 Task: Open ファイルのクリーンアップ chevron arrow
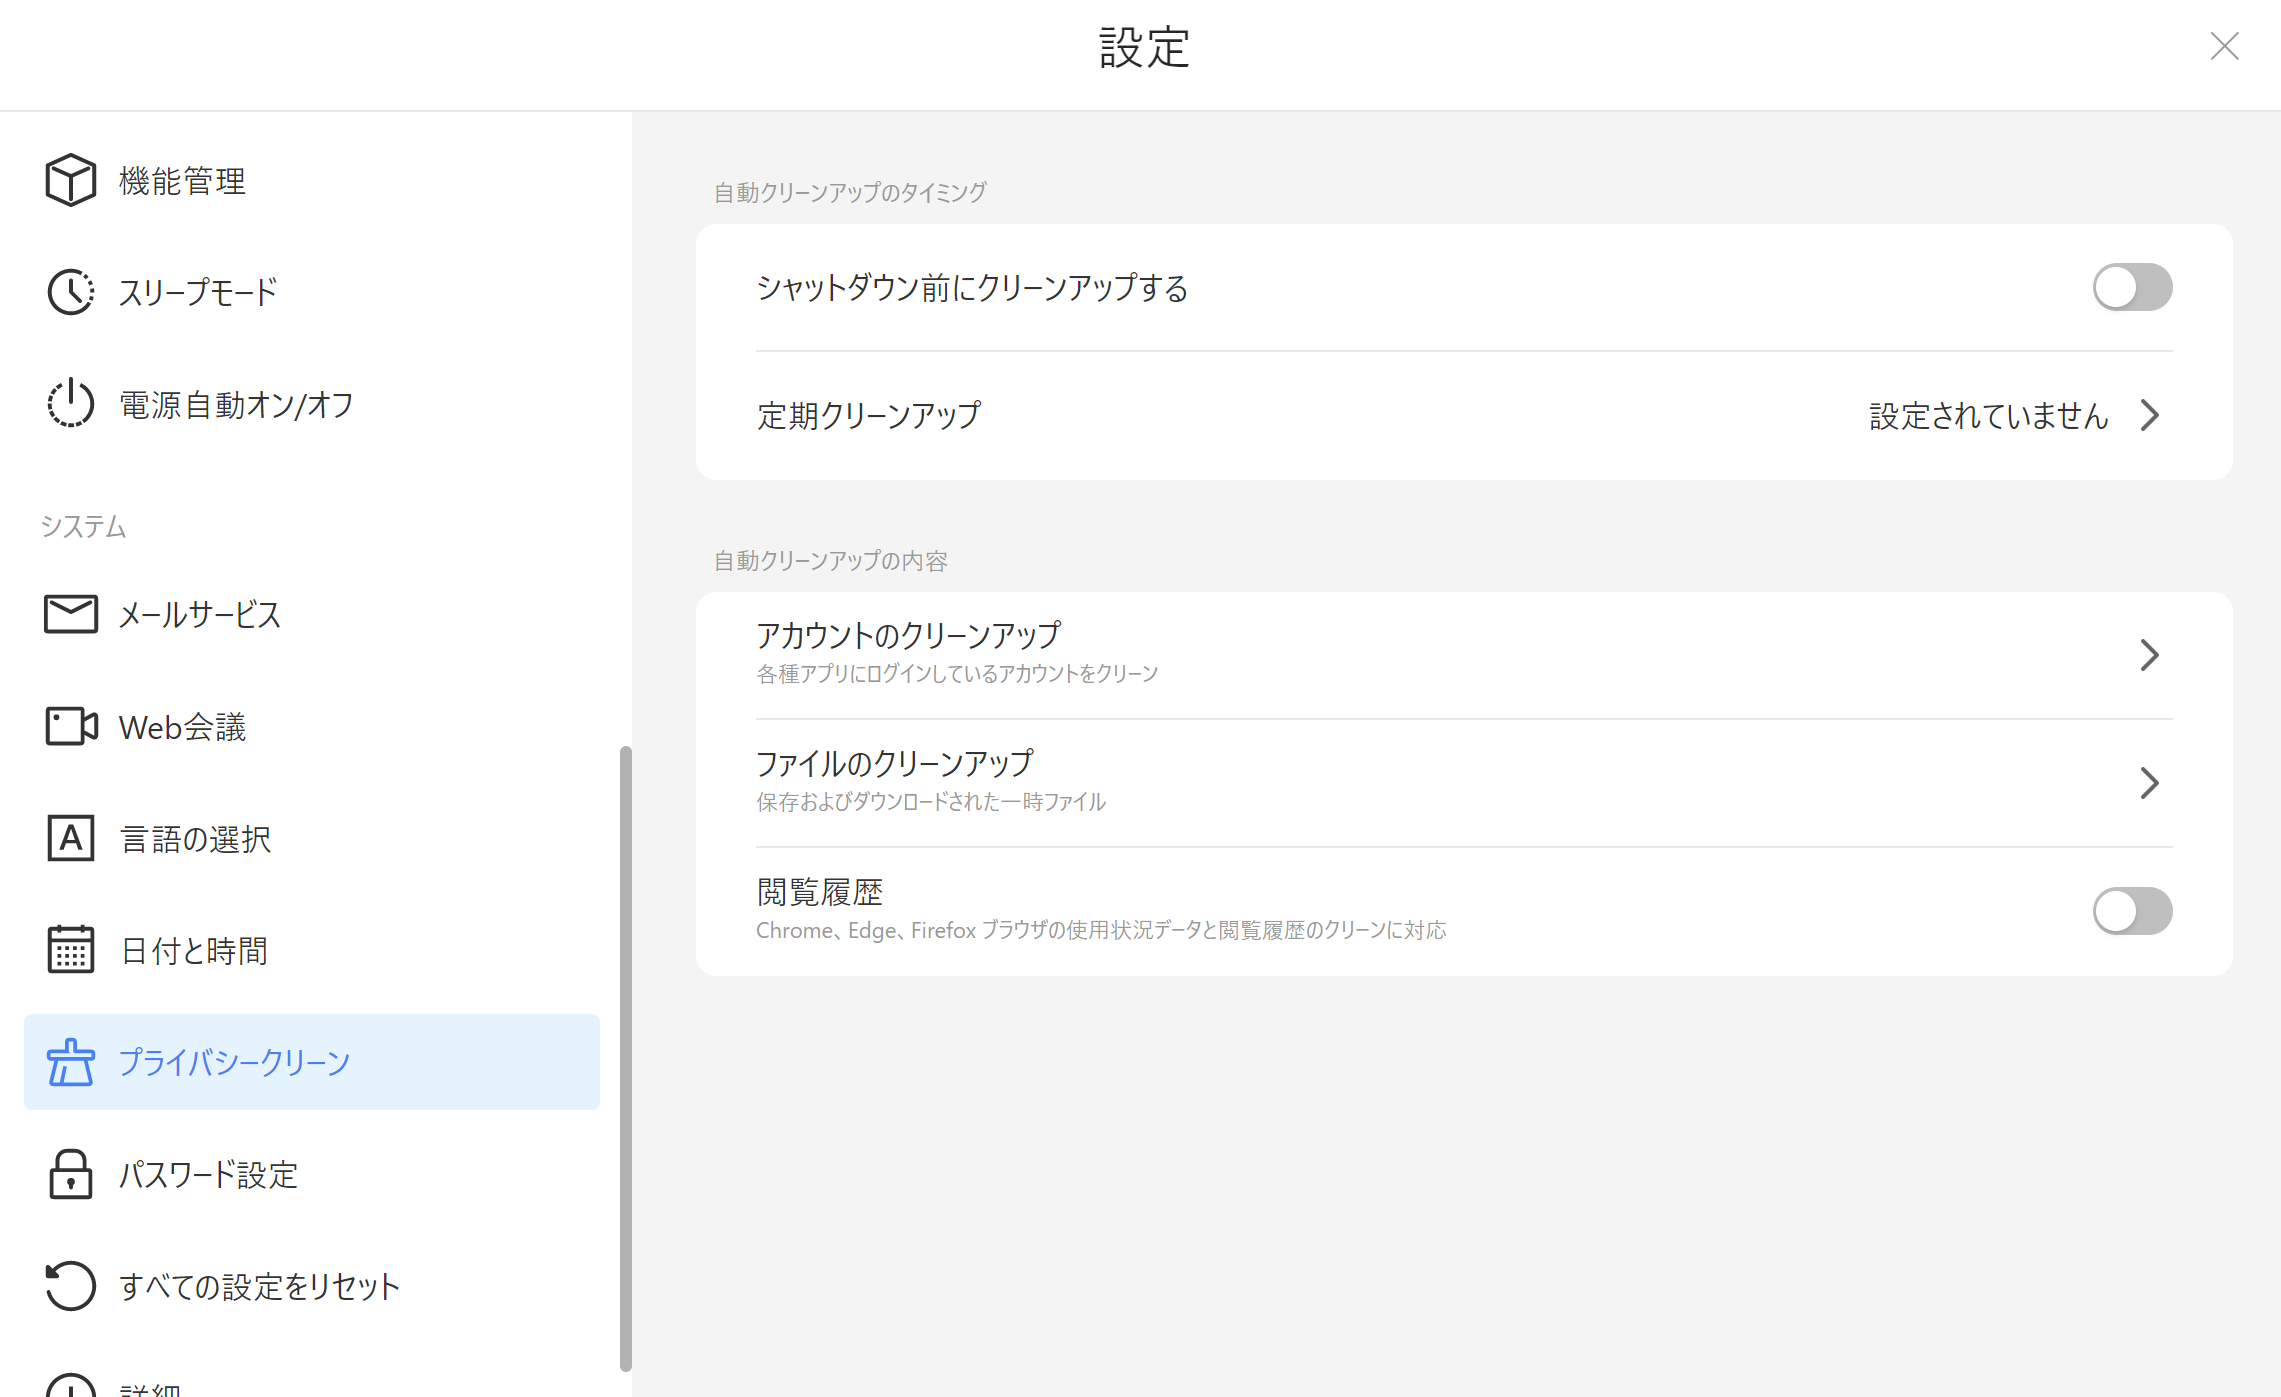pos(2149,783)
